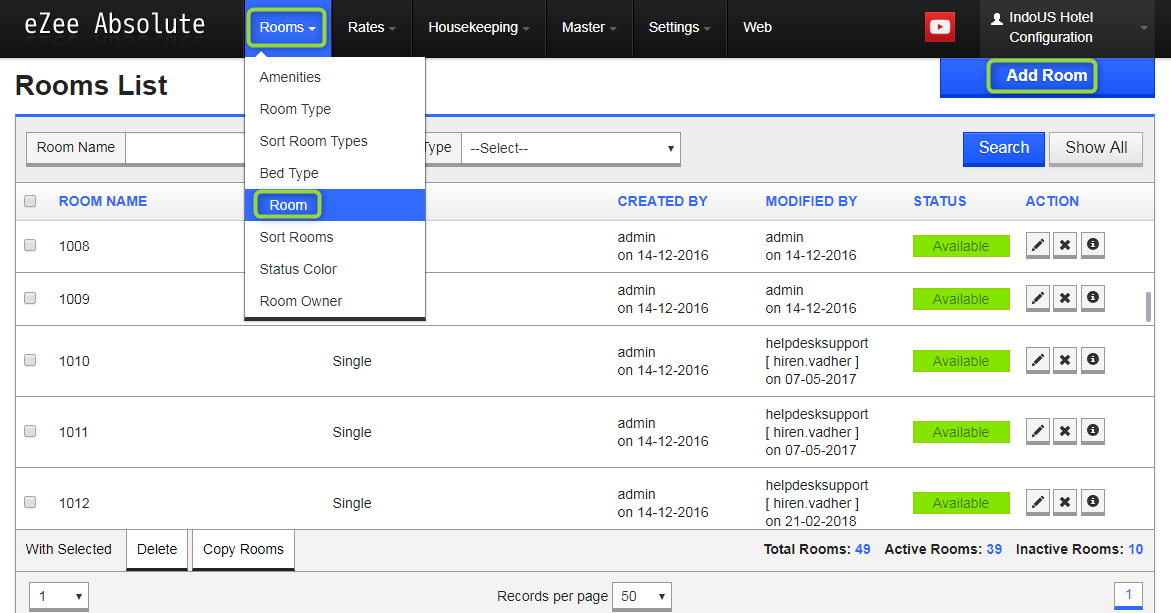
Task: Check the box for room 1011
Action: 30,431
